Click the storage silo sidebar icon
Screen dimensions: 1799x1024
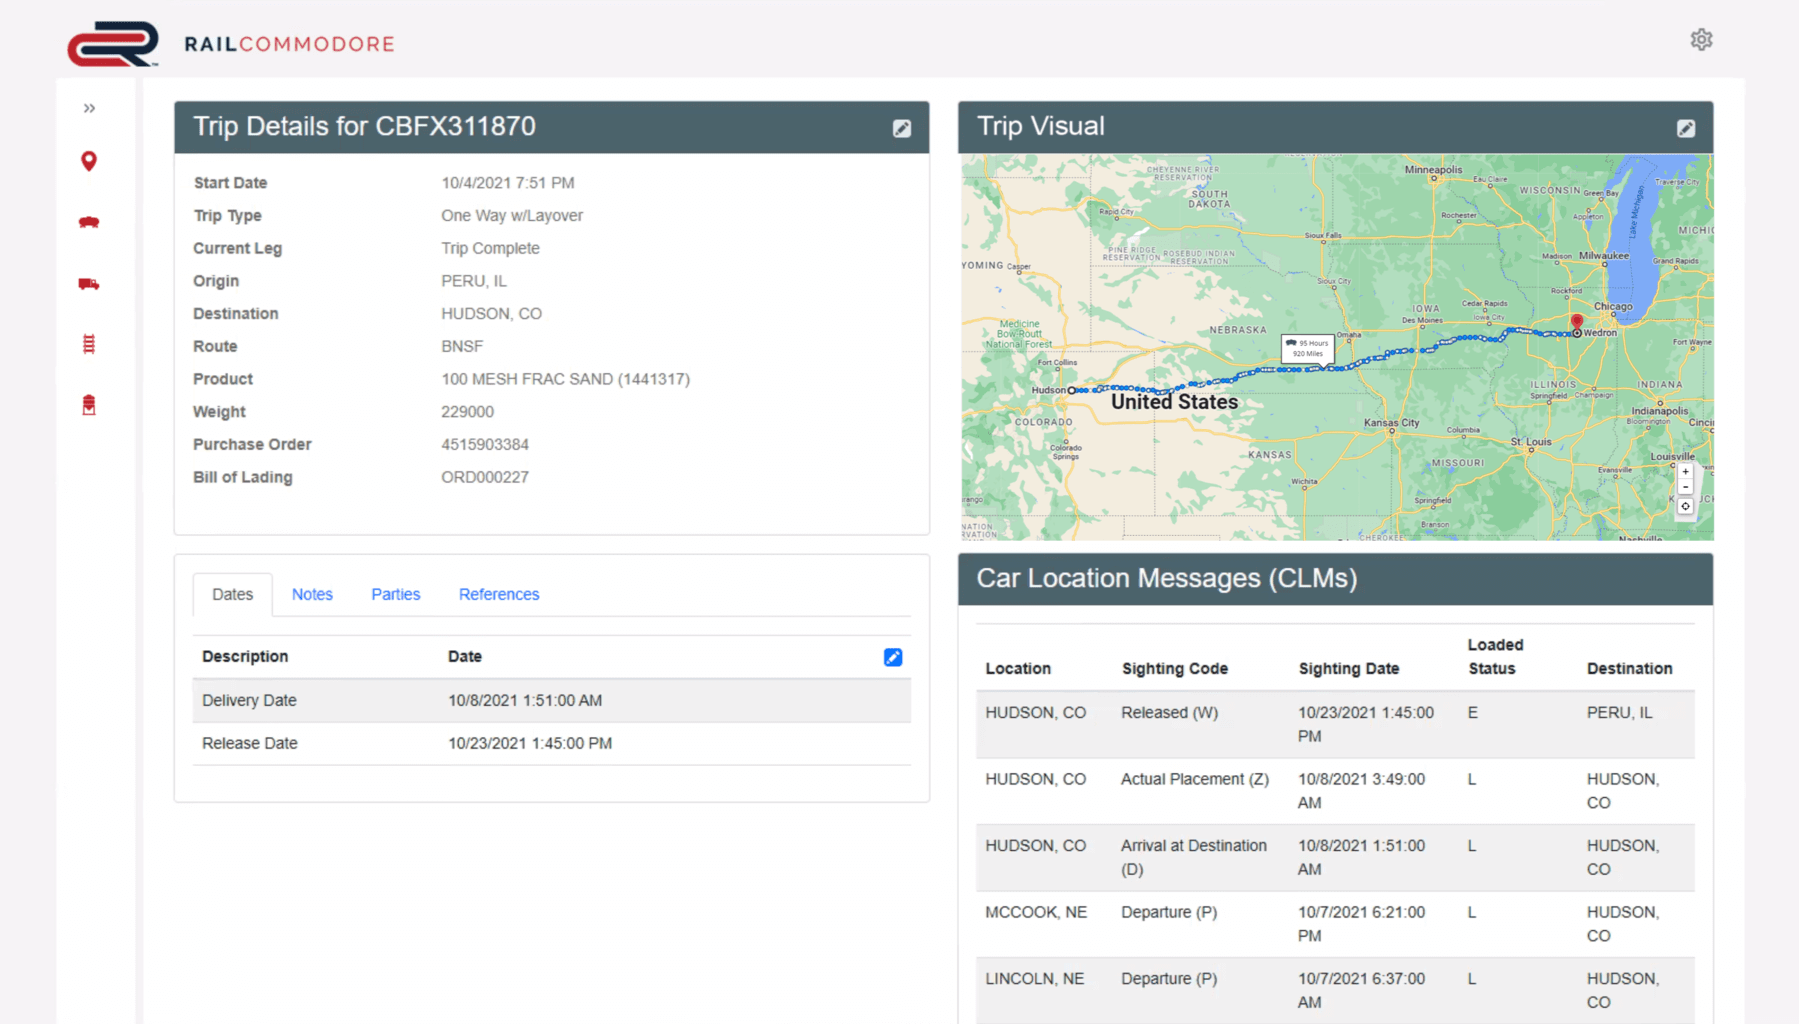[89, 405]
